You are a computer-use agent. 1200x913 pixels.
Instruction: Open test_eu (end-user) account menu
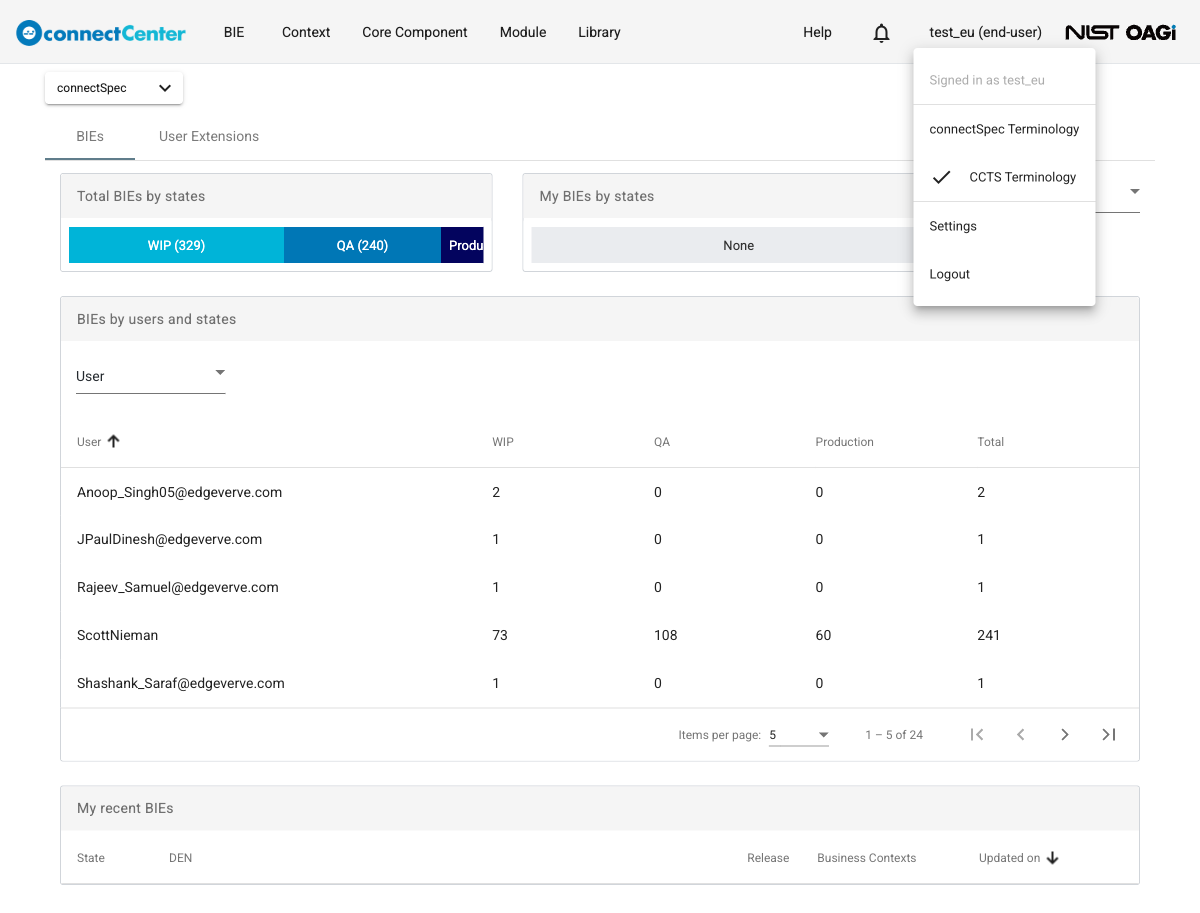pos(985,32)
